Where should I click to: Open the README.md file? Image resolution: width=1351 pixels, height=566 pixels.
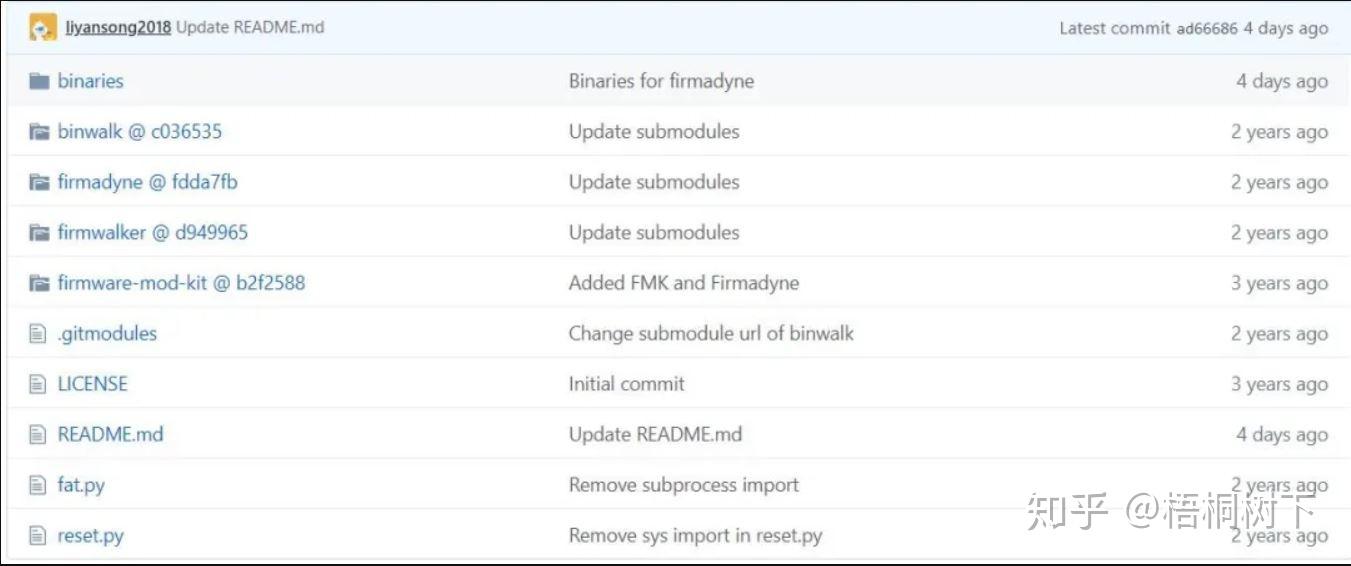click(x=110, y=435)
